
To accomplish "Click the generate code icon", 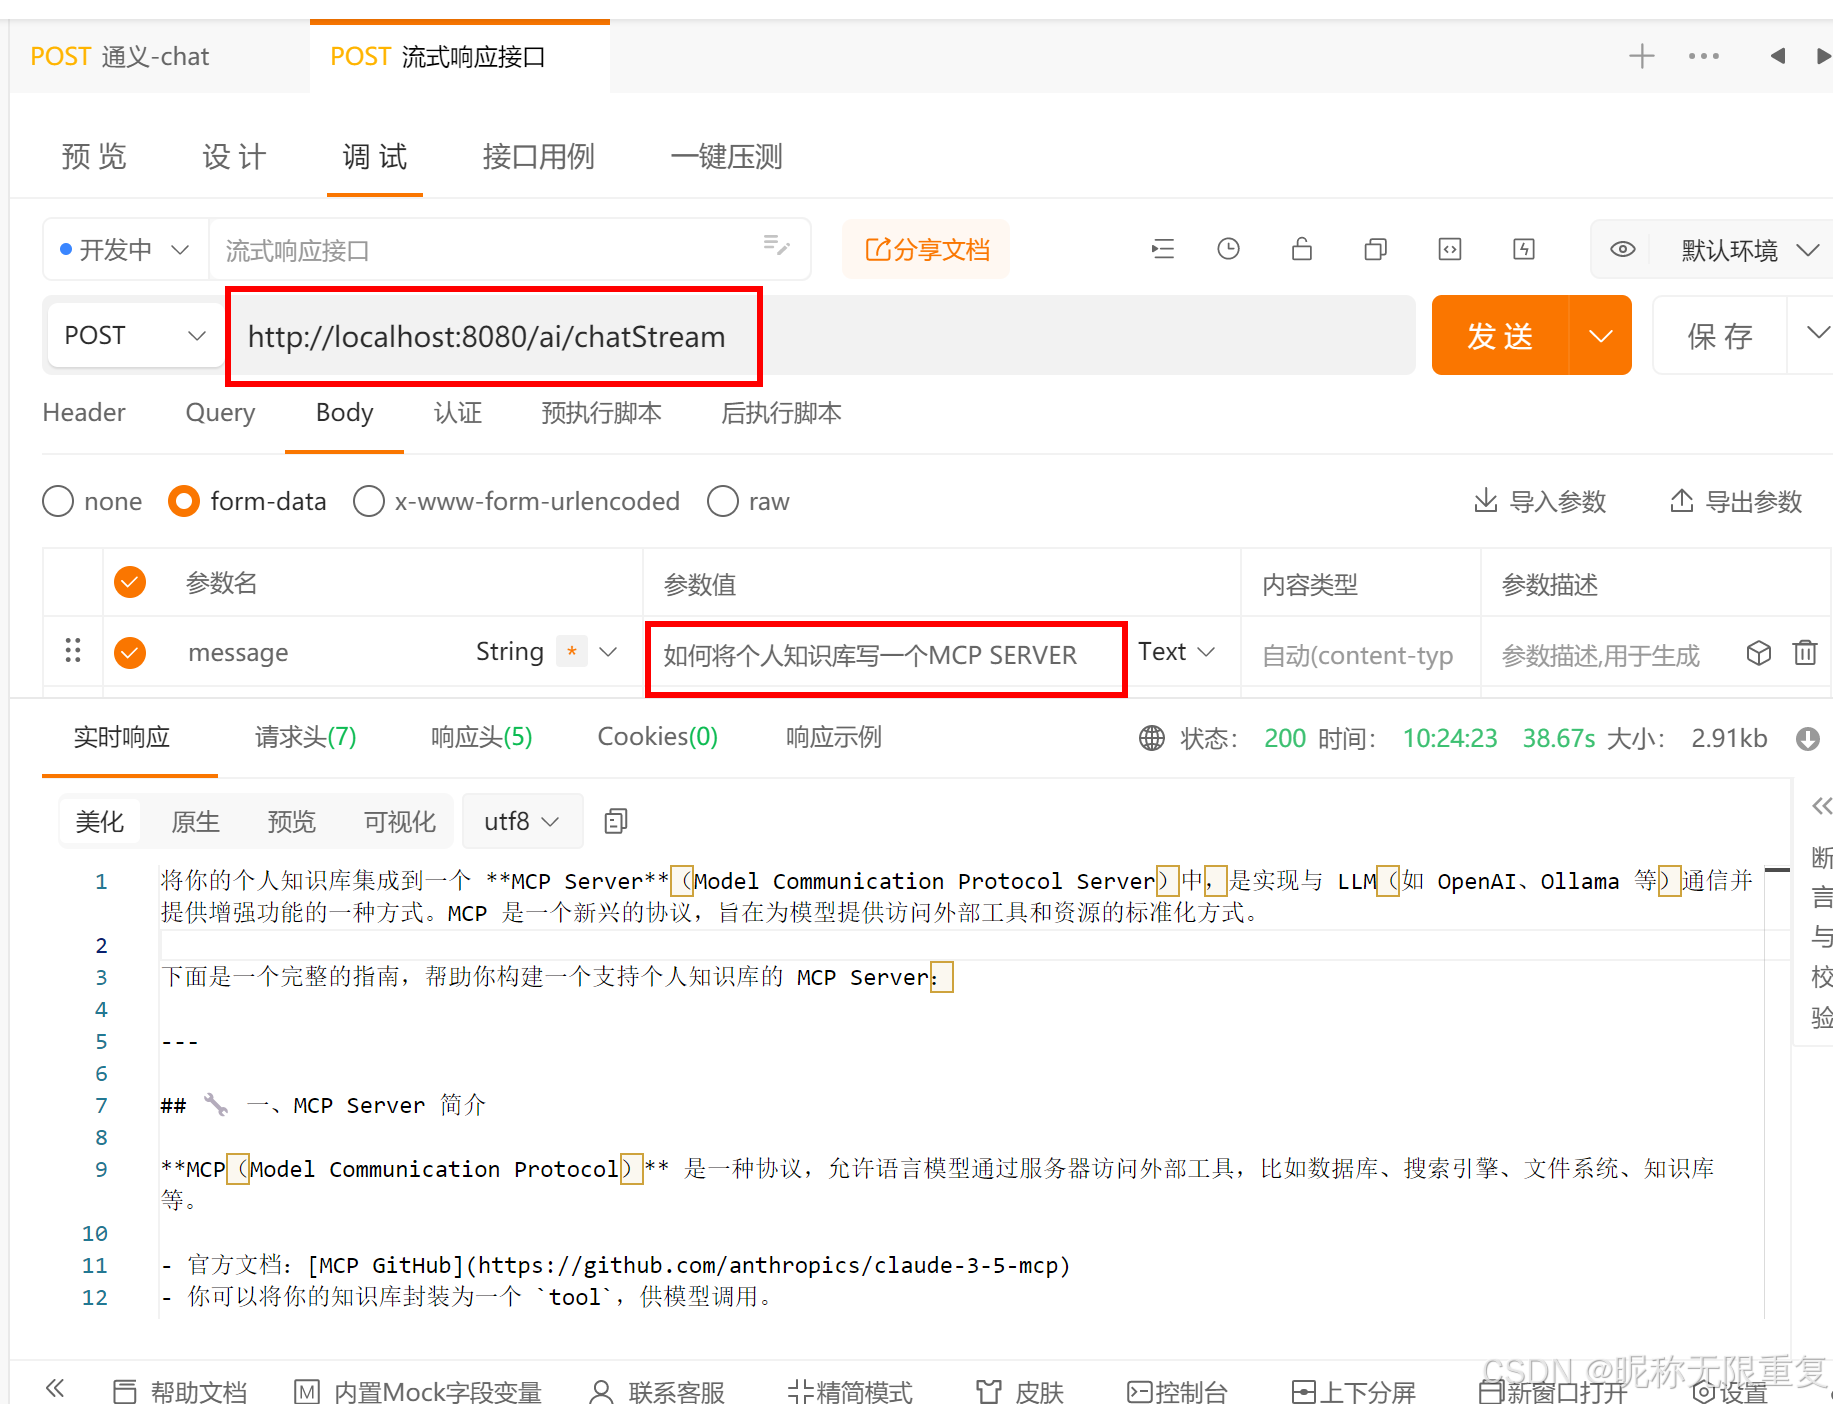I will [1449, 249].
